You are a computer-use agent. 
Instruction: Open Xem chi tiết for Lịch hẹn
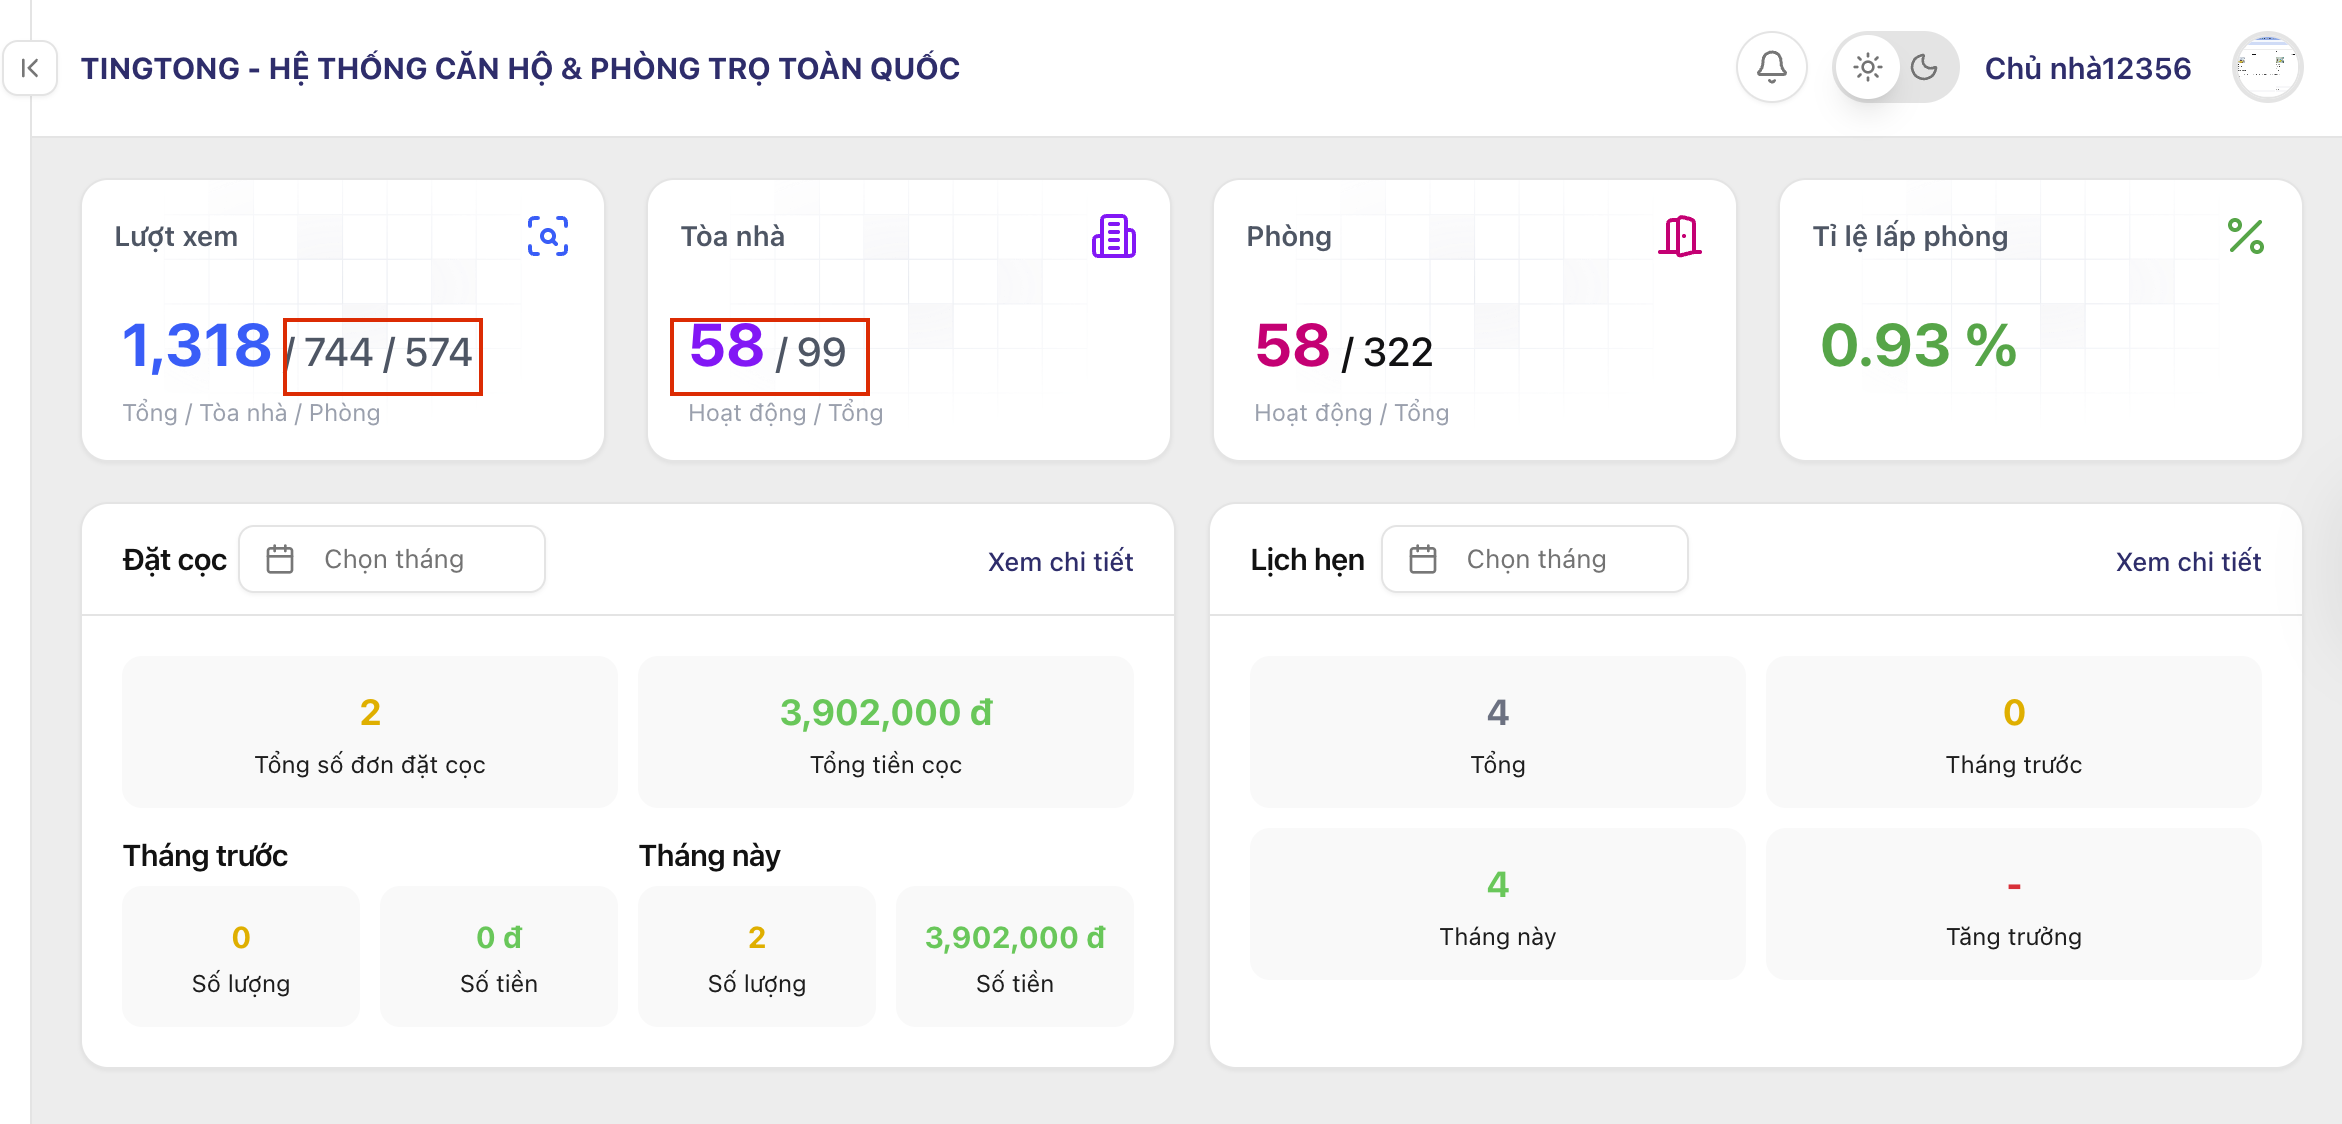(x=2188, y=562)
